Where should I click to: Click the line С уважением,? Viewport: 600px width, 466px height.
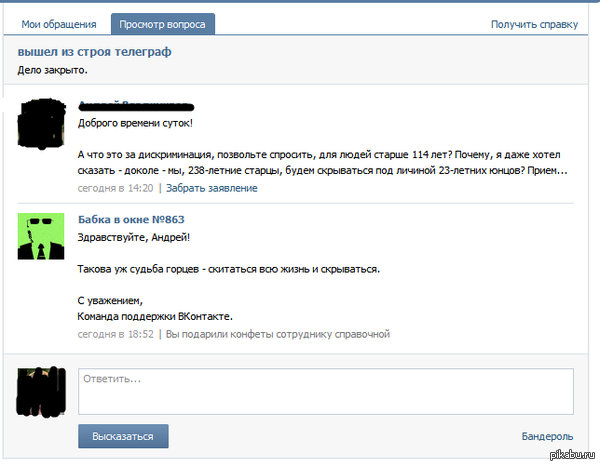pyautogui.click(x=110, y=301)
